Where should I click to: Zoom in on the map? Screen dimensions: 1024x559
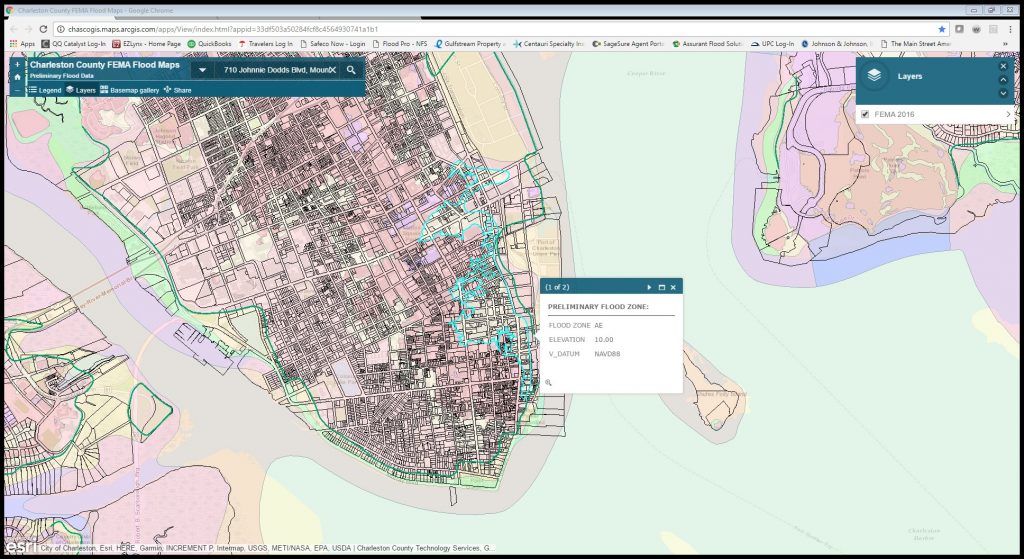tap(17, 64)
